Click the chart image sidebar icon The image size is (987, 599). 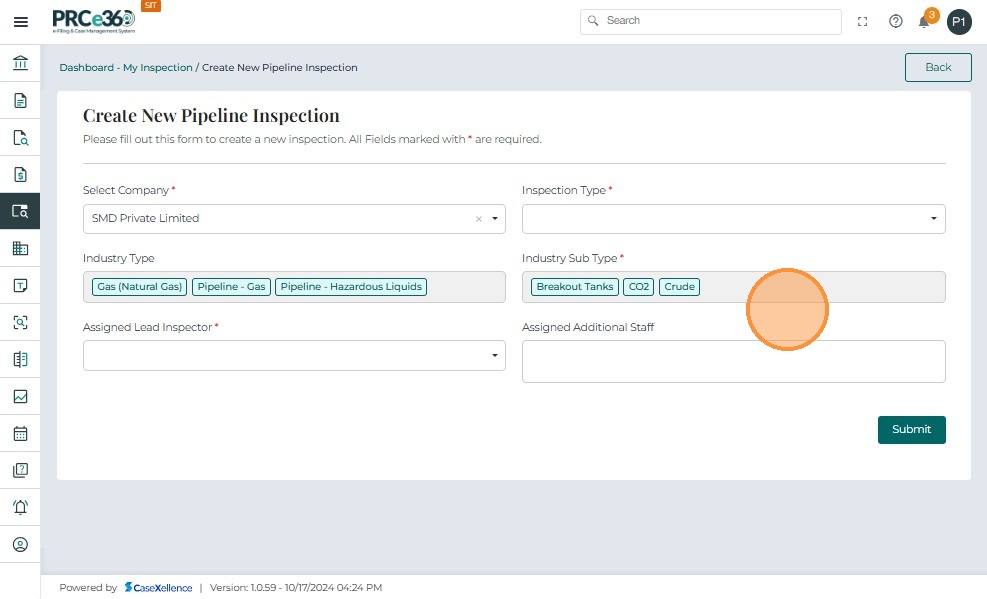[x=20, y=396]
